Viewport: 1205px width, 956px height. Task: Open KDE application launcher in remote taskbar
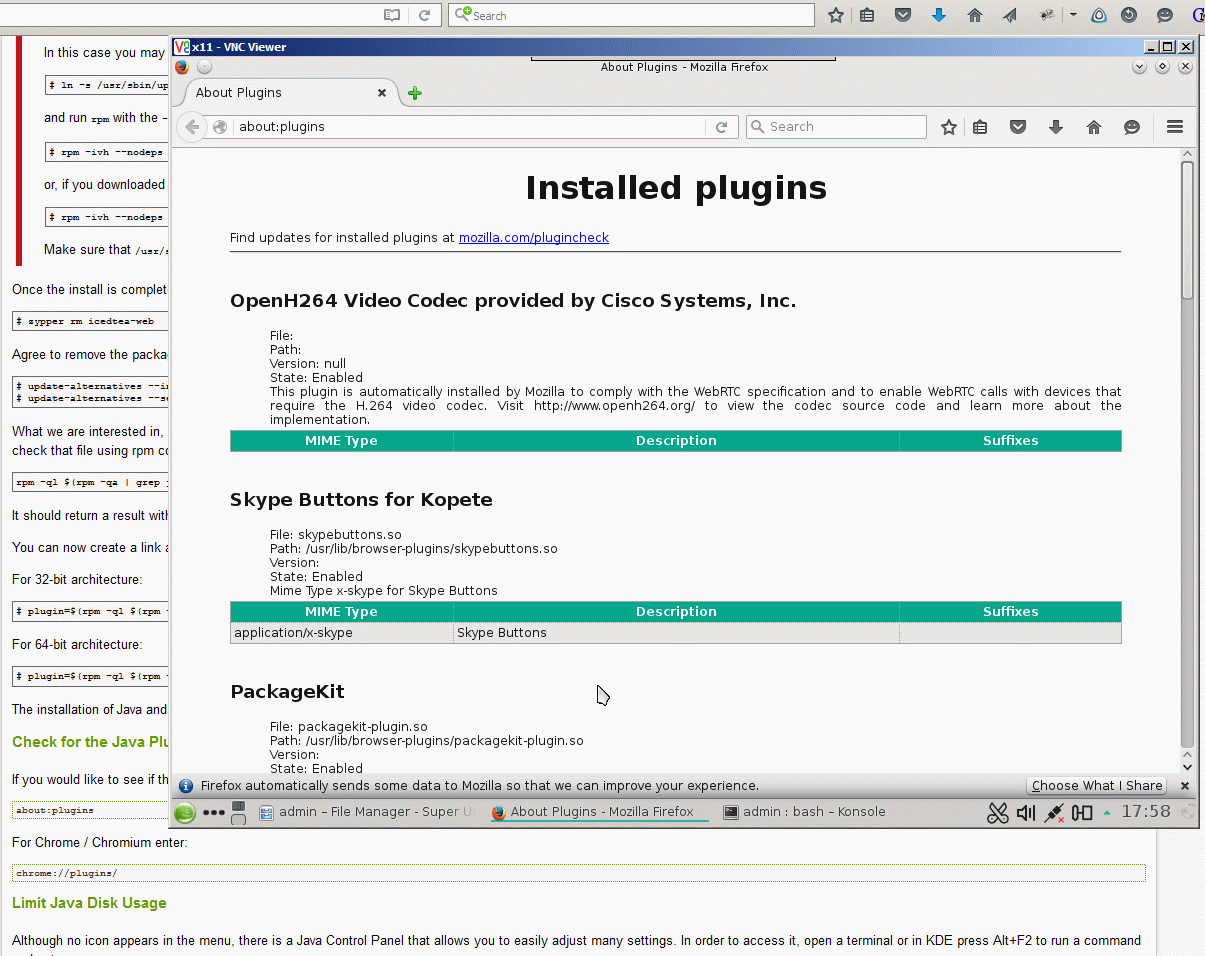tap(185, 813)
